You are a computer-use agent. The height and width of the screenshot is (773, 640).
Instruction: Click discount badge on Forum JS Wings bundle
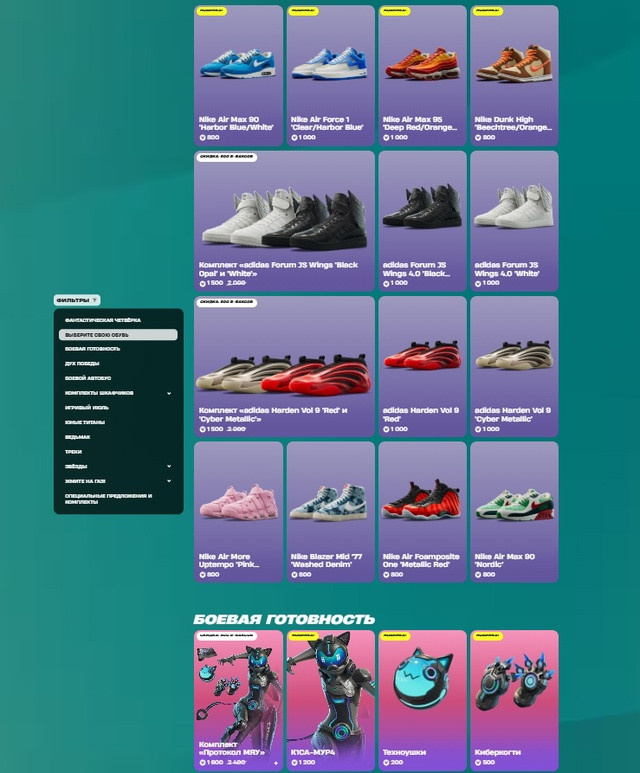click(227, 157)
